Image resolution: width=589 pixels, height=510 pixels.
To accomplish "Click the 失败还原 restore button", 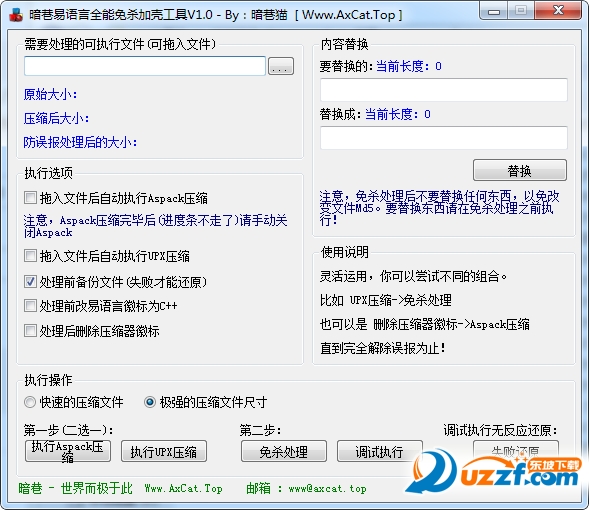I will pos(516,451).
